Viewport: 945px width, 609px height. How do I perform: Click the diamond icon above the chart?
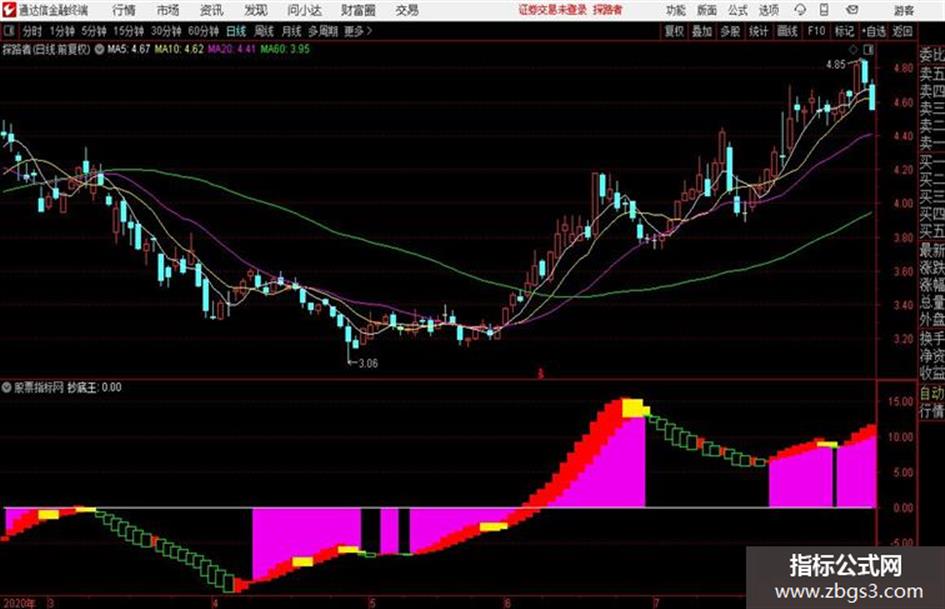pos(853,49)
